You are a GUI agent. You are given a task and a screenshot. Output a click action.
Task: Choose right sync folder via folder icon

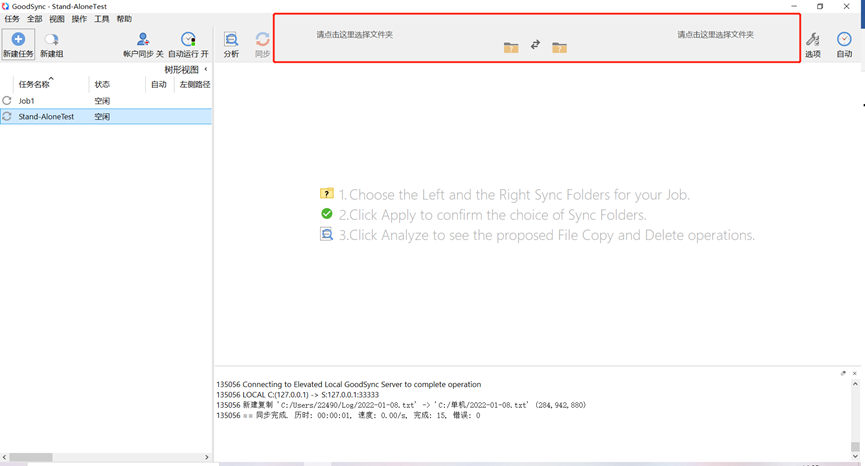tap(559, 47)
